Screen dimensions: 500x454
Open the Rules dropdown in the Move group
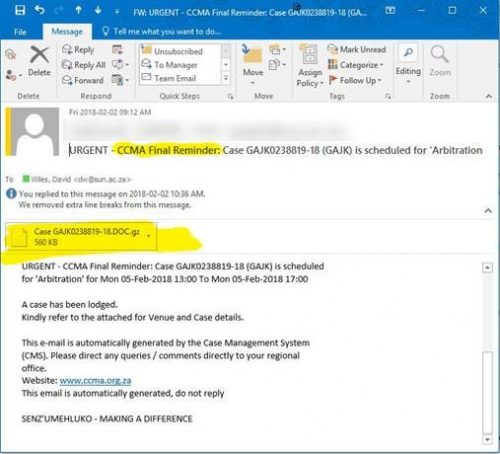point(278,50)
